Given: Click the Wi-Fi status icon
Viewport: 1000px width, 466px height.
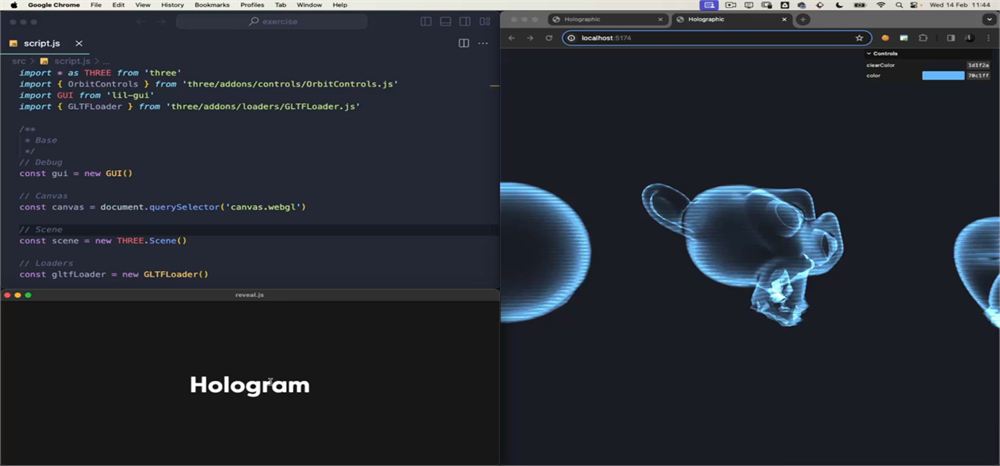Looking at the screenshot, I should point(881,4).
